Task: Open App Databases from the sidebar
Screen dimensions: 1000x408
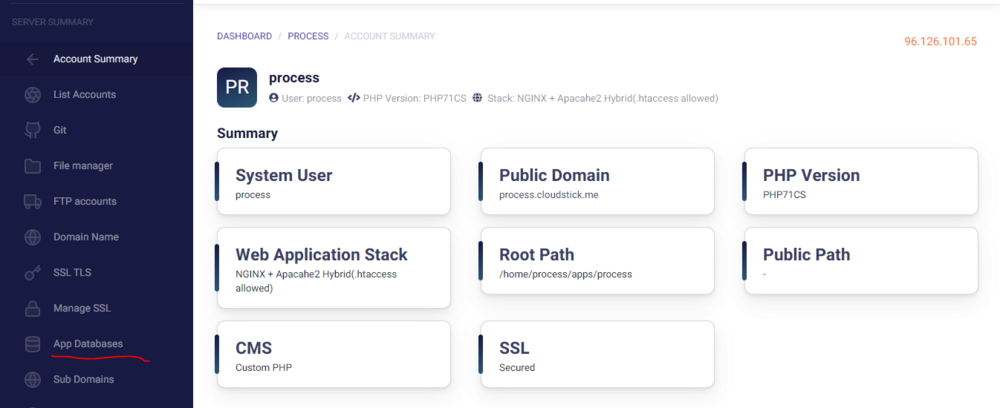Action: pyautogui.click(x=88, y=344)
